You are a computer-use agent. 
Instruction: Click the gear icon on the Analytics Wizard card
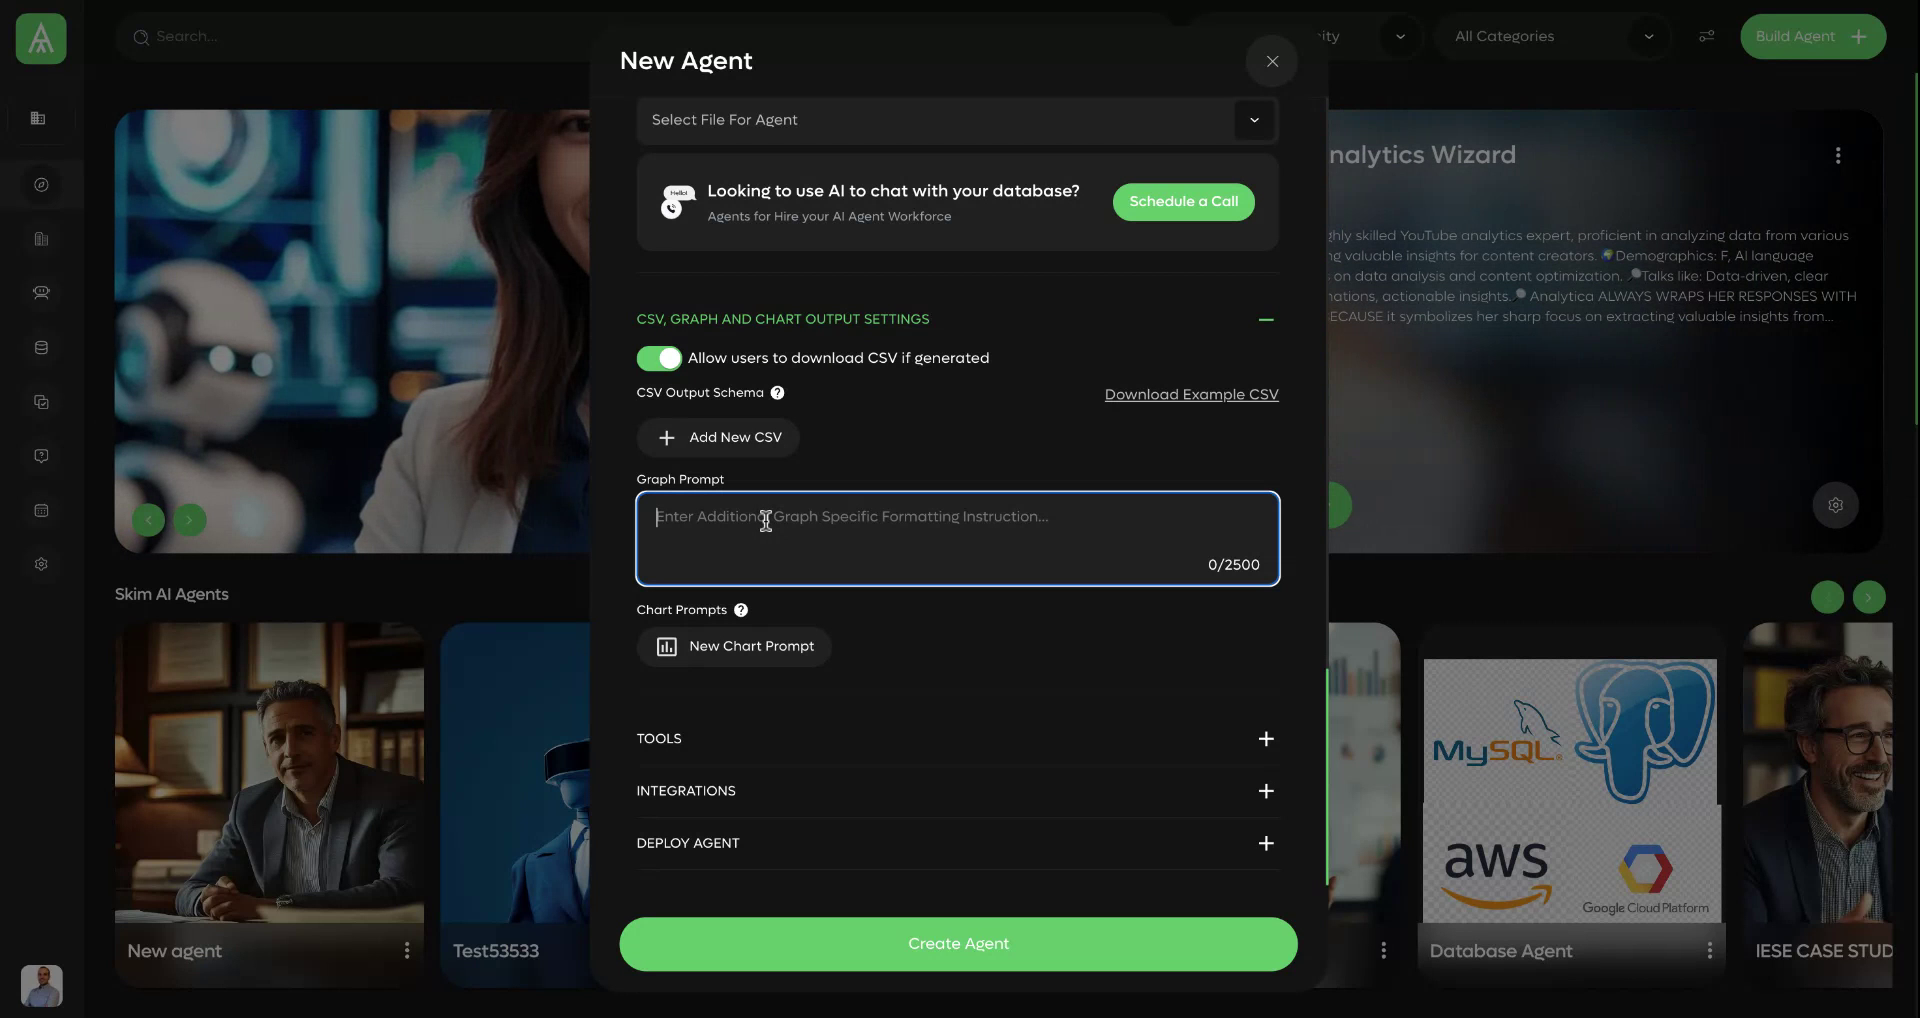(1835, 505)
